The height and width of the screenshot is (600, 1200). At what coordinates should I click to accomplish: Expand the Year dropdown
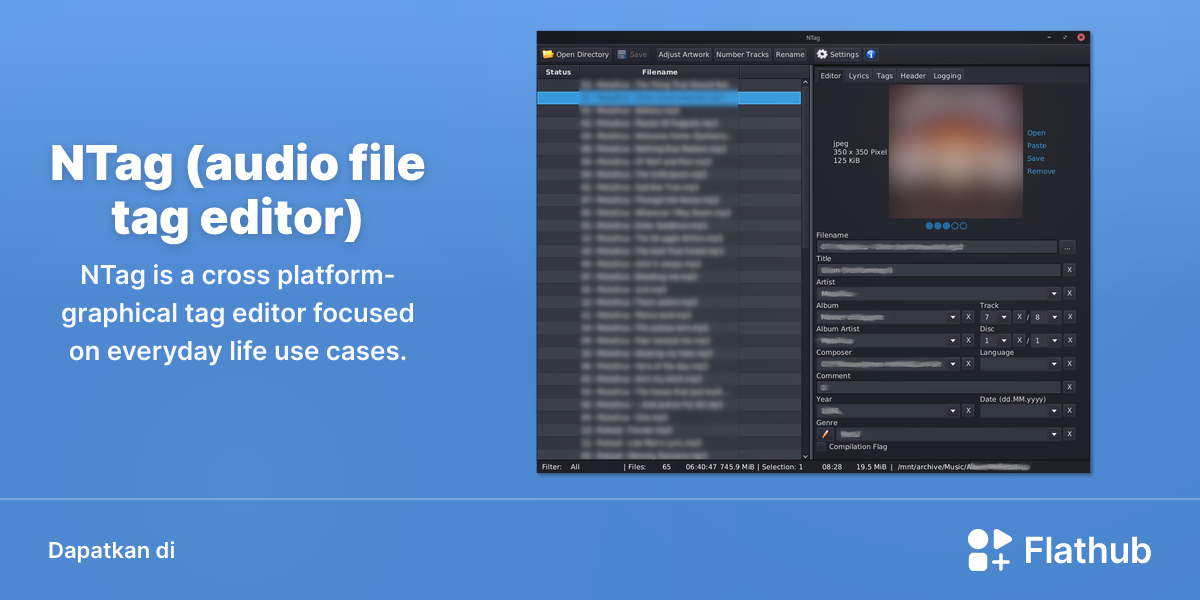[x=953, y=411]
